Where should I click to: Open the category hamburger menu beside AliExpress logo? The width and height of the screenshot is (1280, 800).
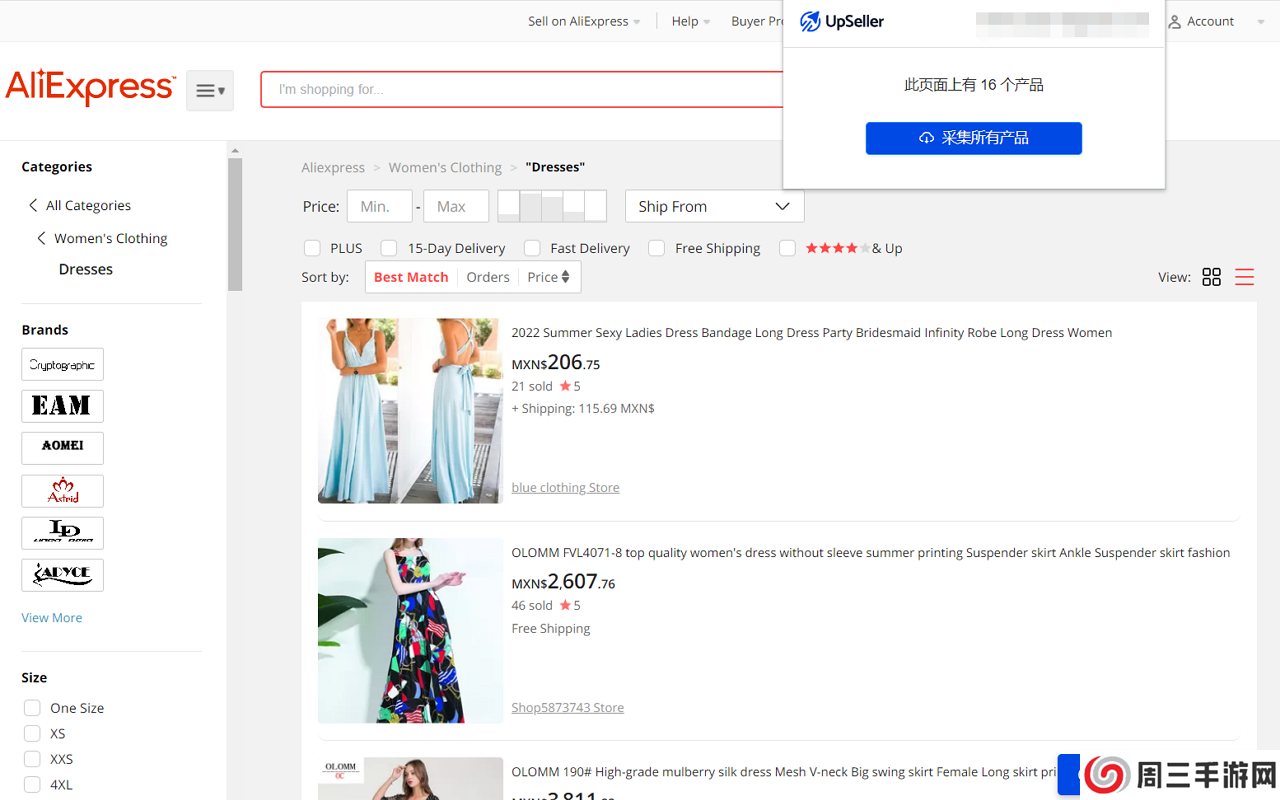click(209, 89)
